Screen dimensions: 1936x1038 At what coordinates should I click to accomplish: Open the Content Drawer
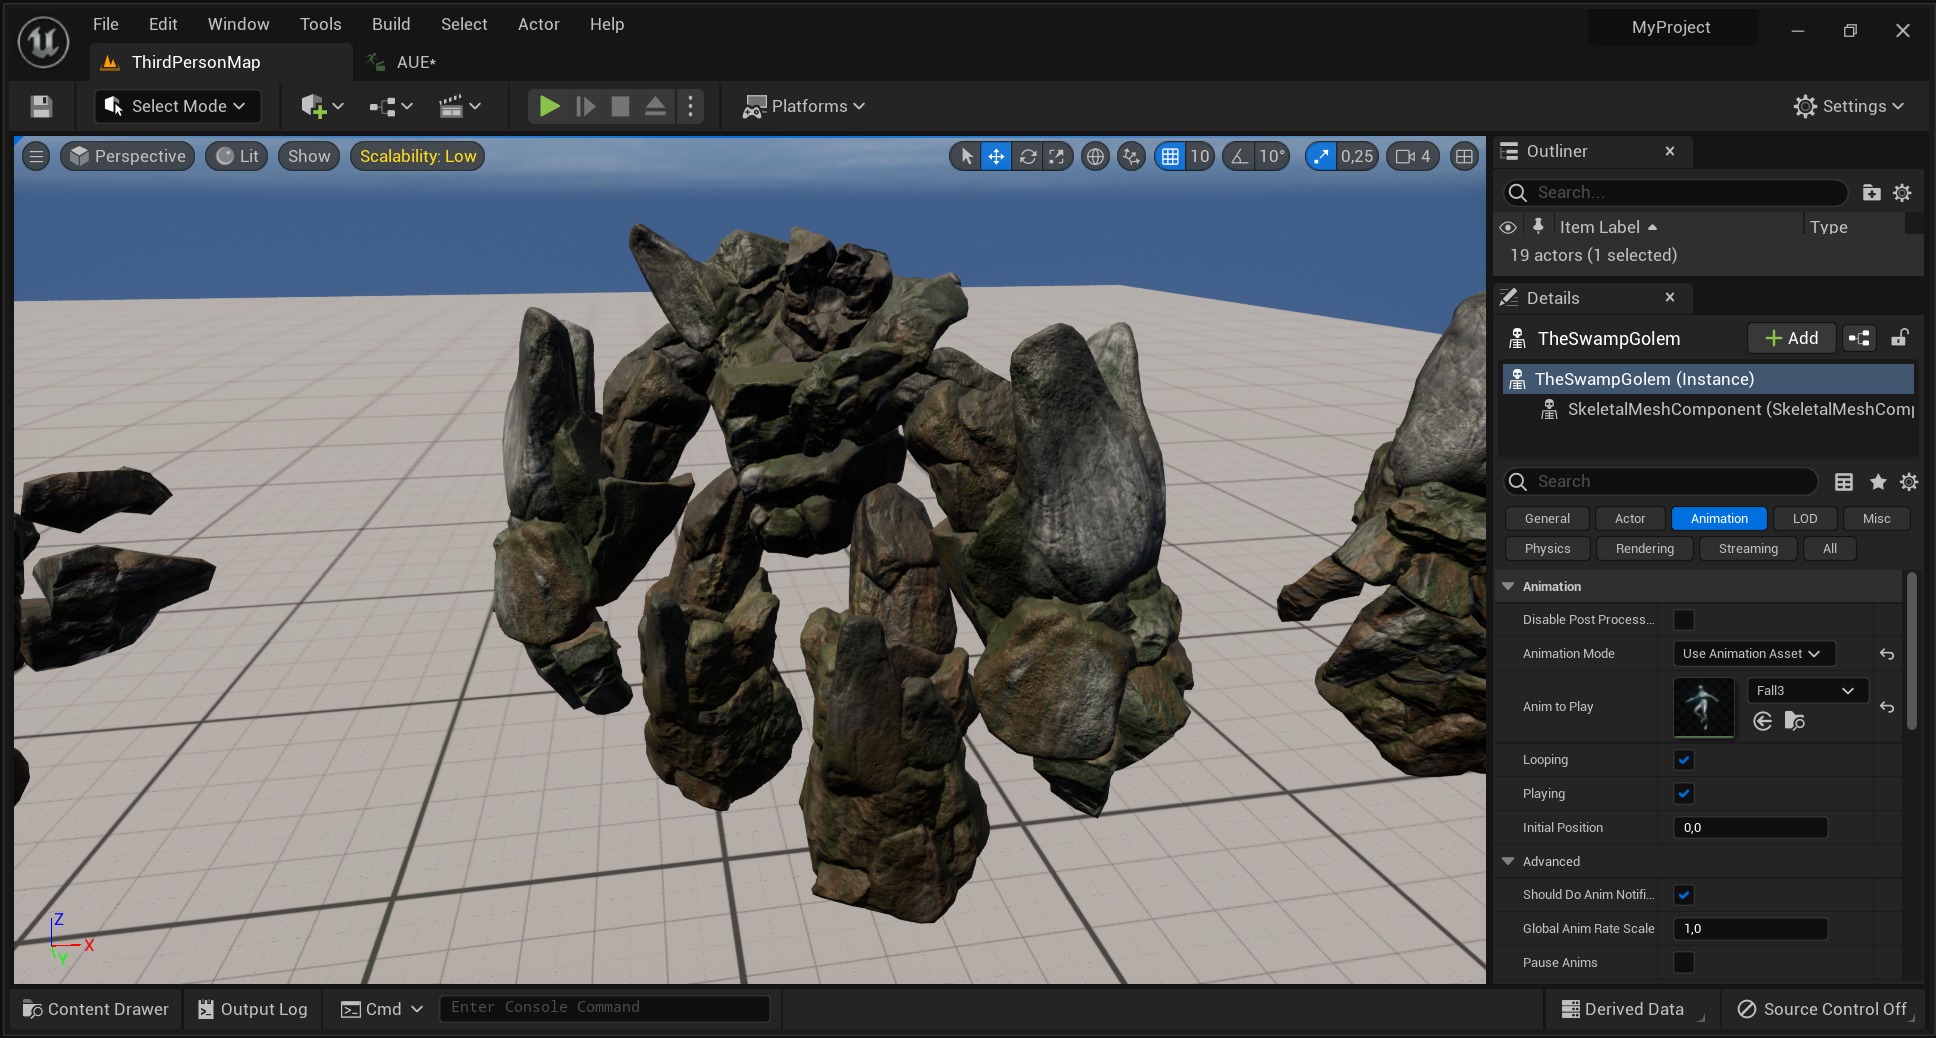pyautogui.click(x=96, y=1009)
